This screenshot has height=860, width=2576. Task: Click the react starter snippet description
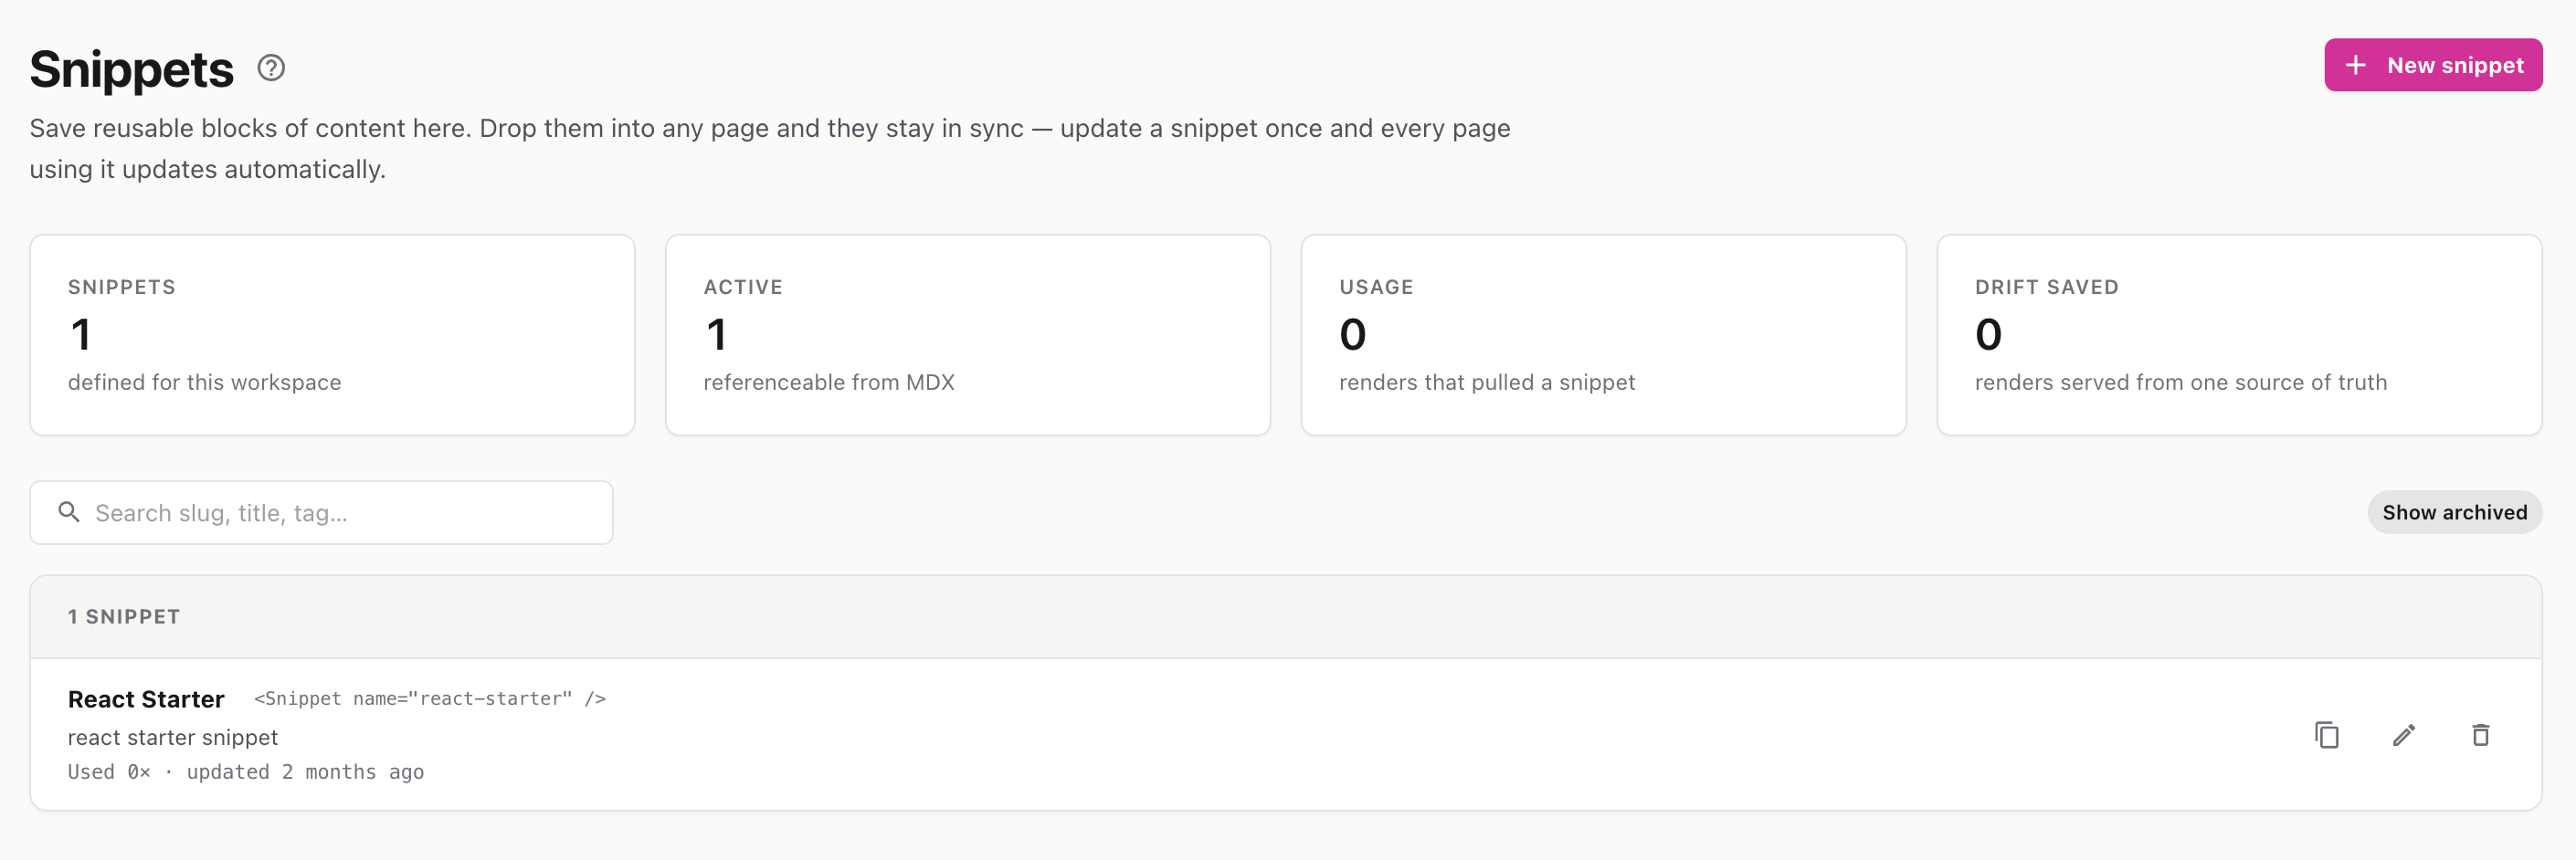pyautogui.click(x=173, y=737)
